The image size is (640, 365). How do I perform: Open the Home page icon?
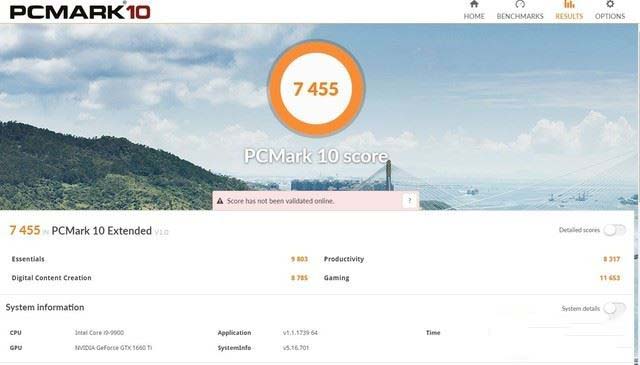coord(474,4)
